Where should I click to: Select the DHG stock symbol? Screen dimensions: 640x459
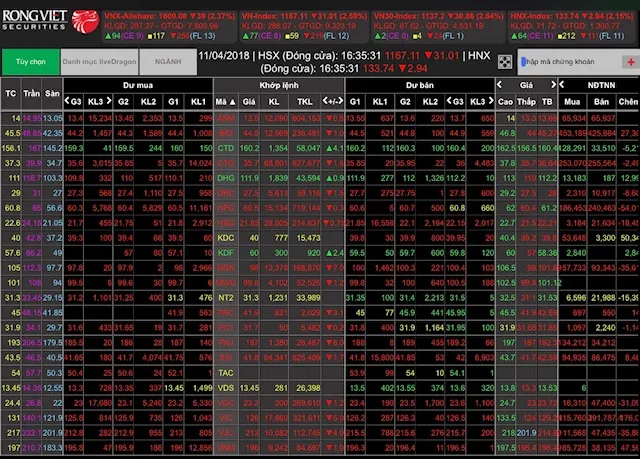[x=225, y=177]
